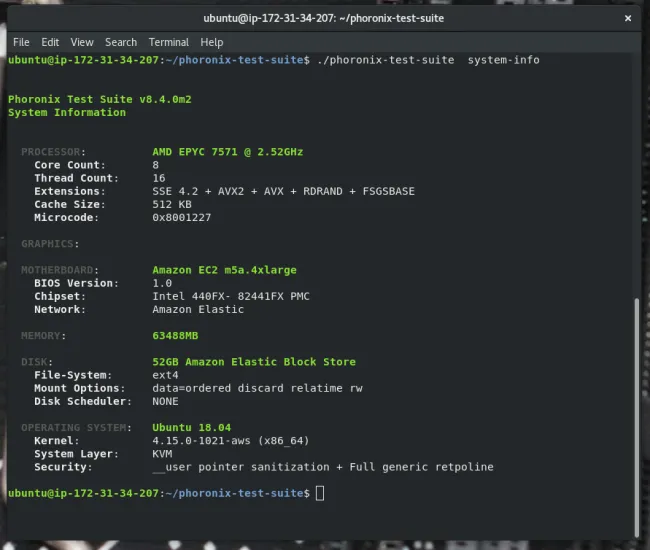Click the cursor at the bottom prompt

[320, 493]
